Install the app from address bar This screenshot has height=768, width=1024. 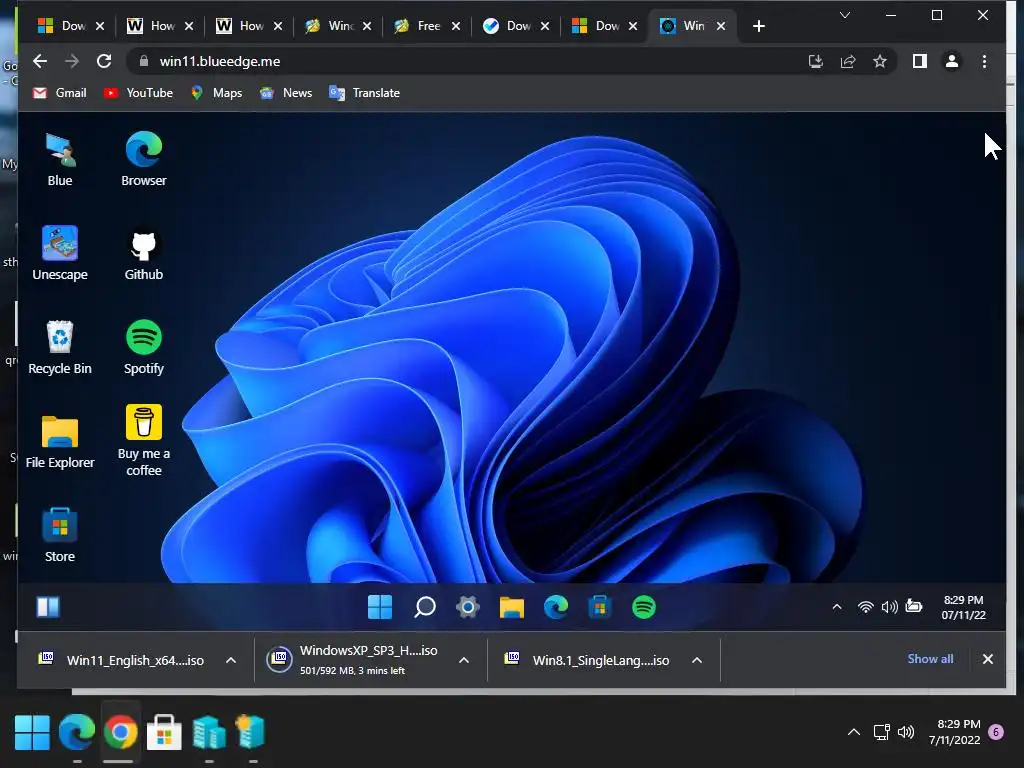pos(816,61)
